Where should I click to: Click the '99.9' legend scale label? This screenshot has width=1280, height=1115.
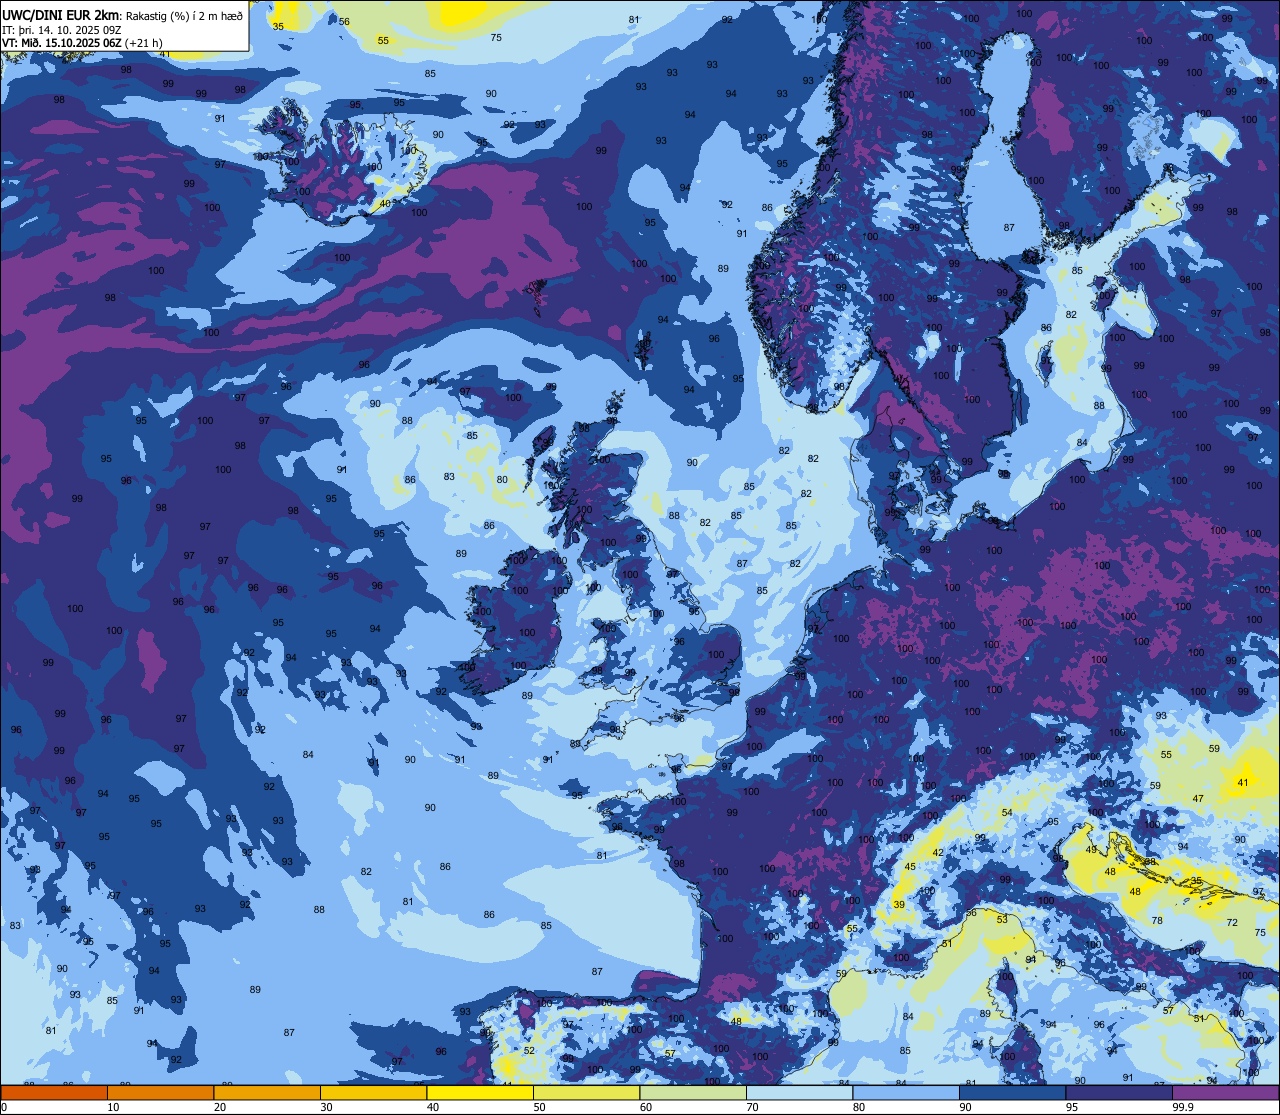click(x=1183, y=1107)
